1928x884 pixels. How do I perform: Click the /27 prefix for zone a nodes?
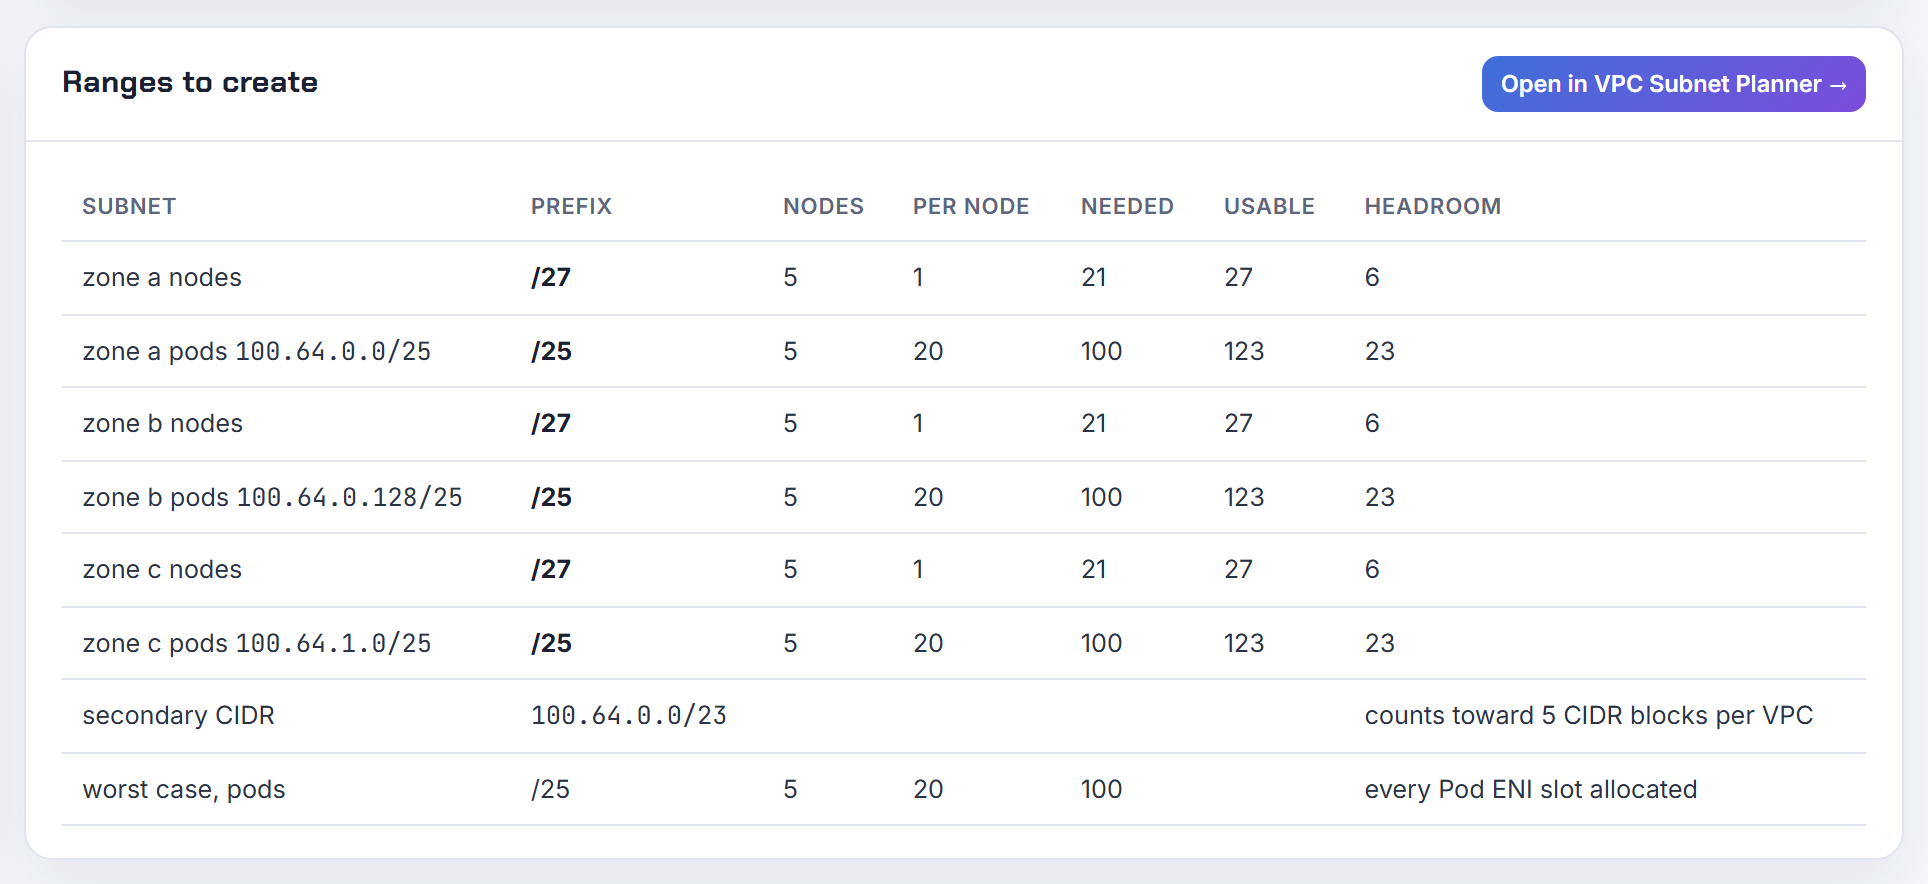551,277
